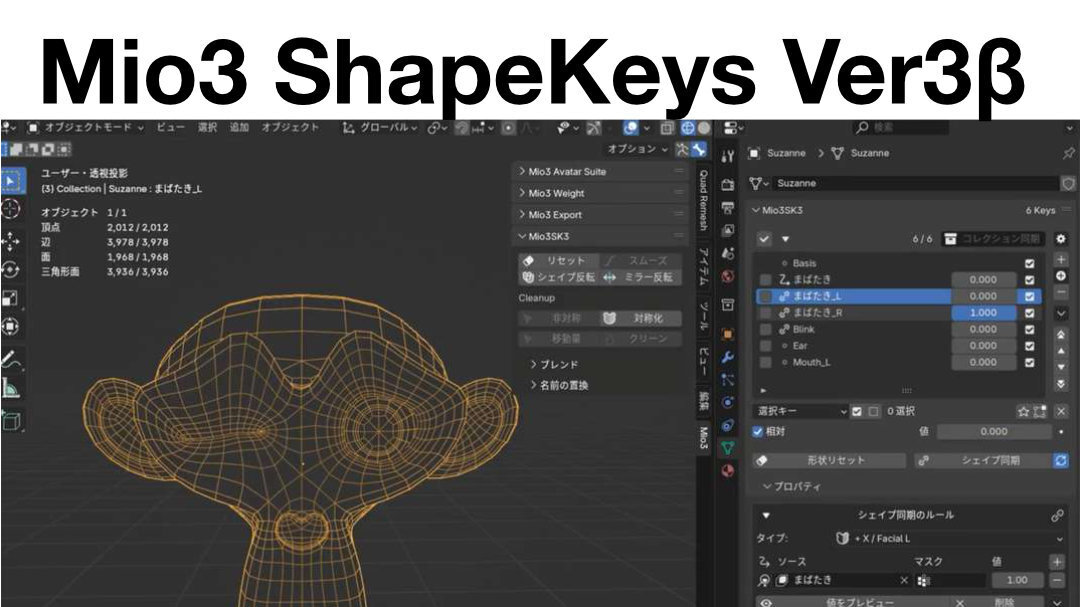This screenshot has width=1080, height=607.
Task: Click the シェイプ反転 button
Action: [557, 277]
